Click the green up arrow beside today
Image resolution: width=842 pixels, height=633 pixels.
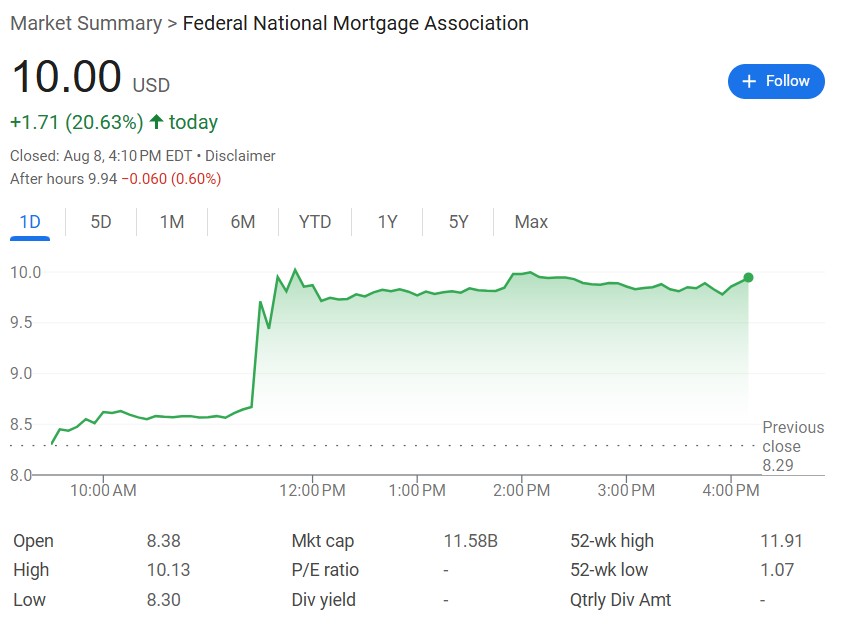[156, 122]
